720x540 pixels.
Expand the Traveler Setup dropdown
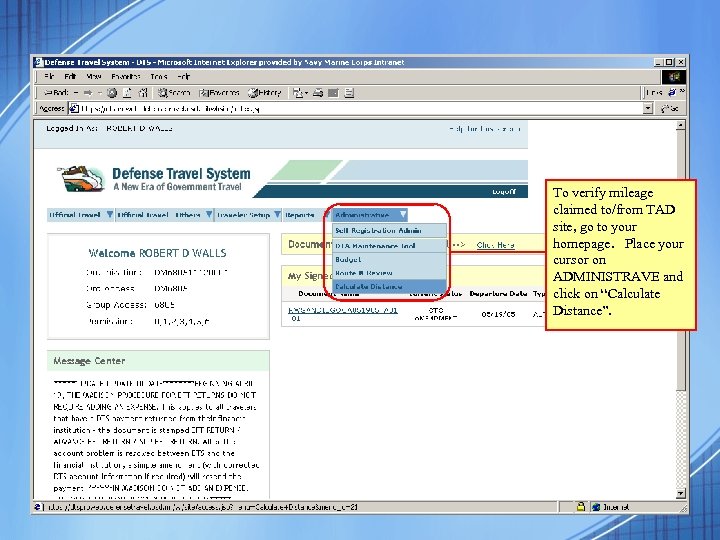[x=277, y=214]
